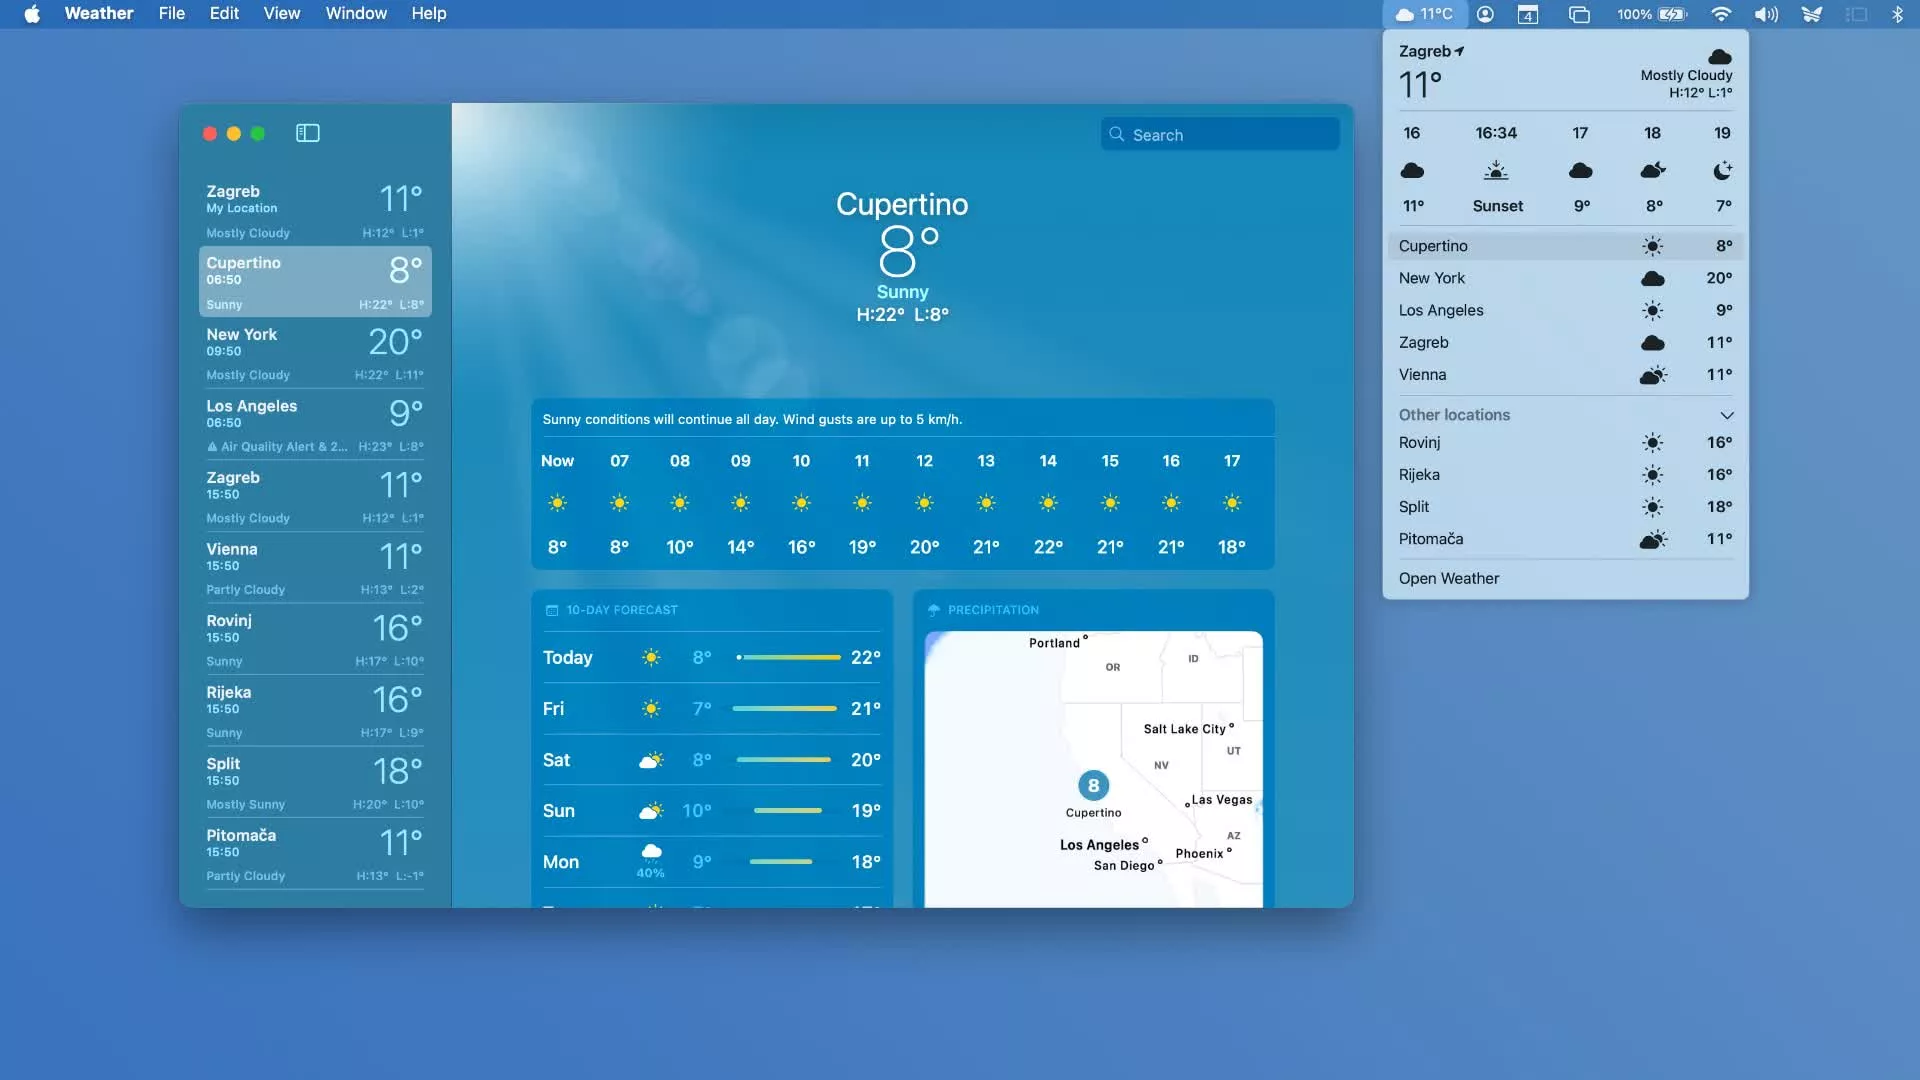
Task: Click the moon icon at hour 19 in widget
Action: coord(1722,171)
